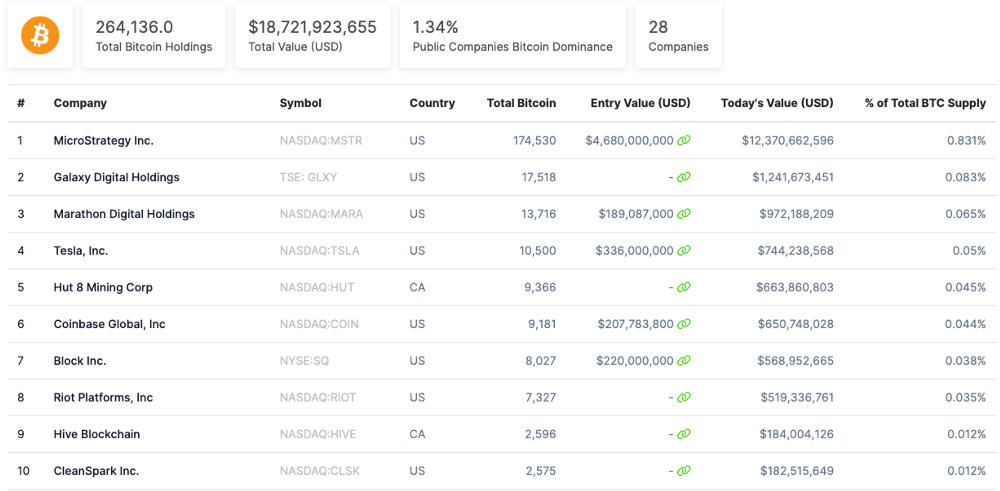Click the $4,680,000,000 entry value
This screenshot has height=491, width=1000.
[x=629, y=140]
